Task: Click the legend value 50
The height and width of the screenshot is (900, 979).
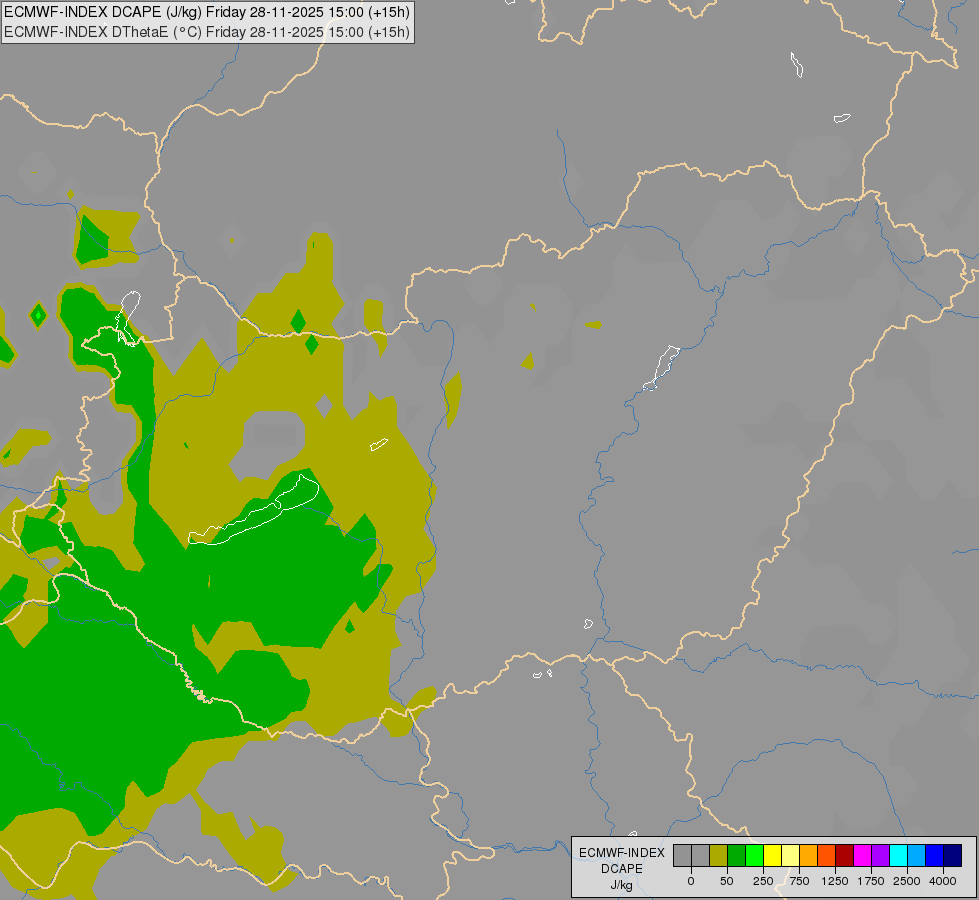Action: 727,881
